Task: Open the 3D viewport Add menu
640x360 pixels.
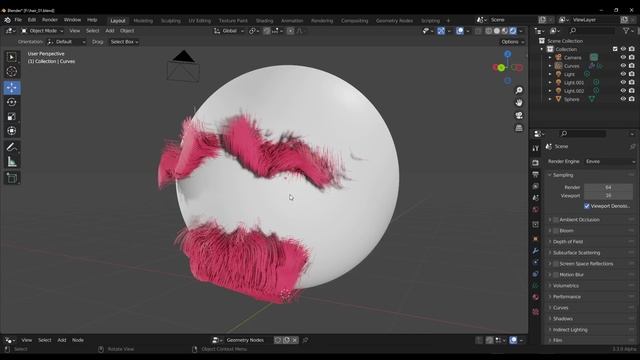Action: click(x=110, y=31)
